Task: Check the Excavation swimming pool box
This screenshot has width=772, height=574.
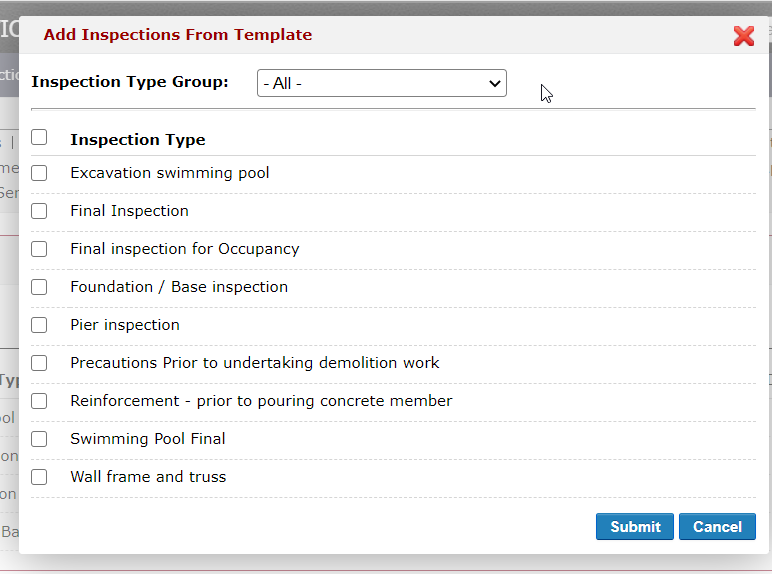Action: [39, 173]
